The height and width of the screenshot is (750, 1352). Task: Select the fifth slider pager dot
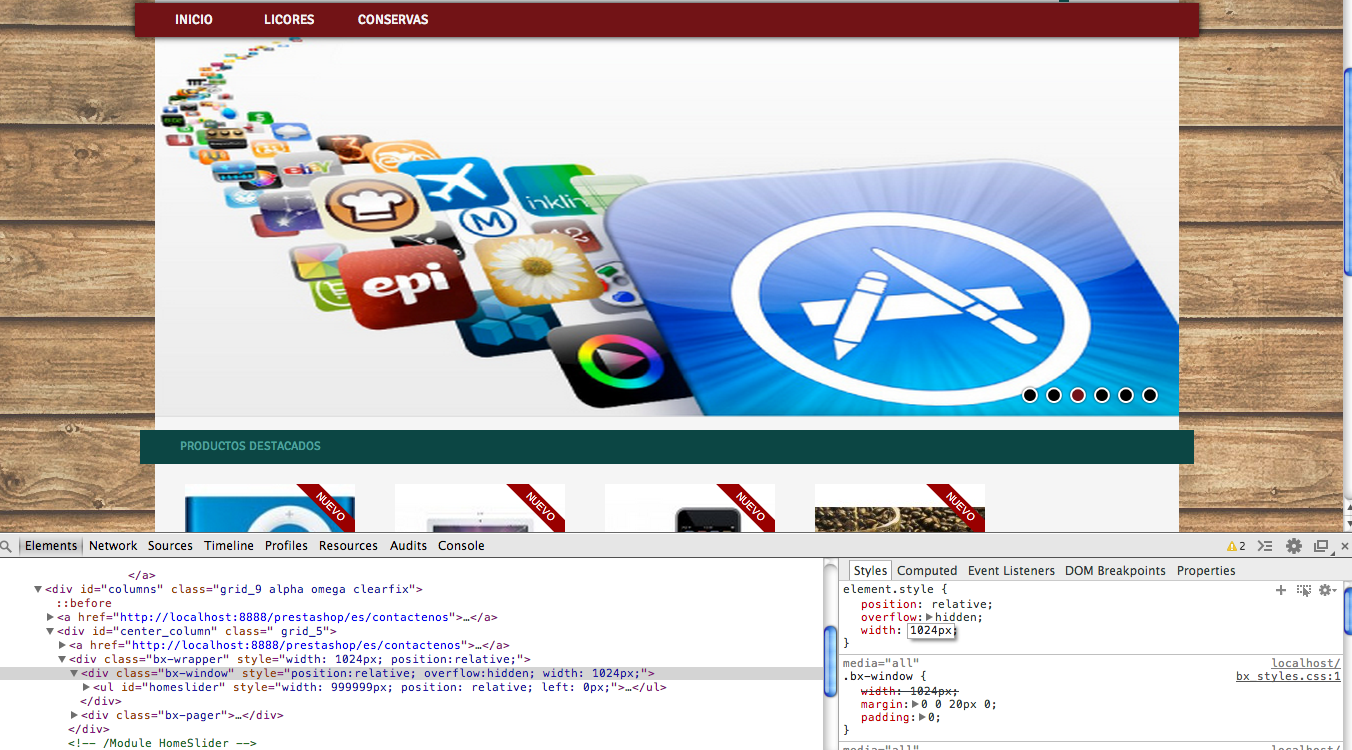click(1126, 395)
